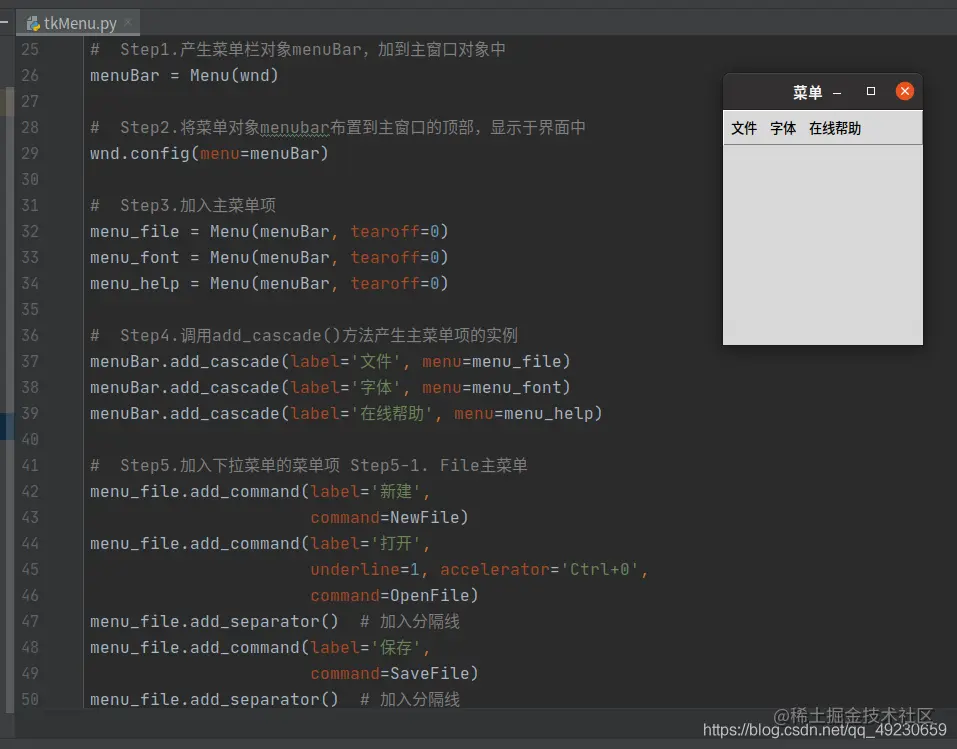Image resolution: width=957 pixels, height=749 pixels.
Task: Click the Step4 comment line in the code
Action: tap(300, 335)
